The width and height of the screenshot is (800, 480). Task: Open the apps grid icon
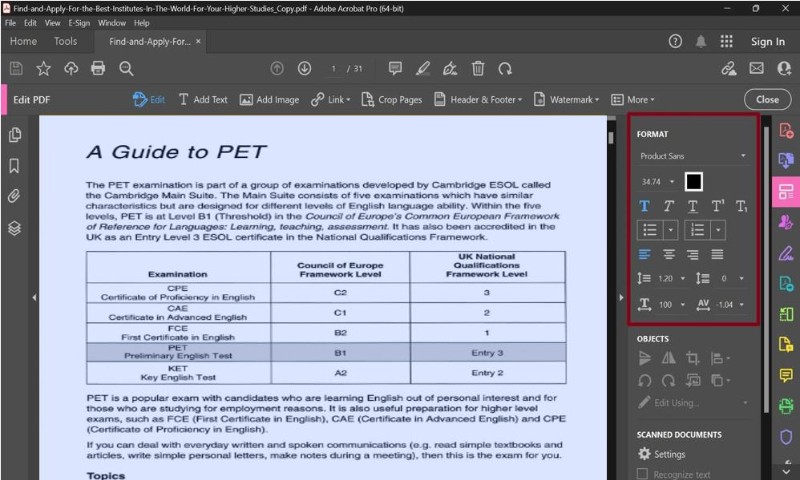tap(727, 41)
